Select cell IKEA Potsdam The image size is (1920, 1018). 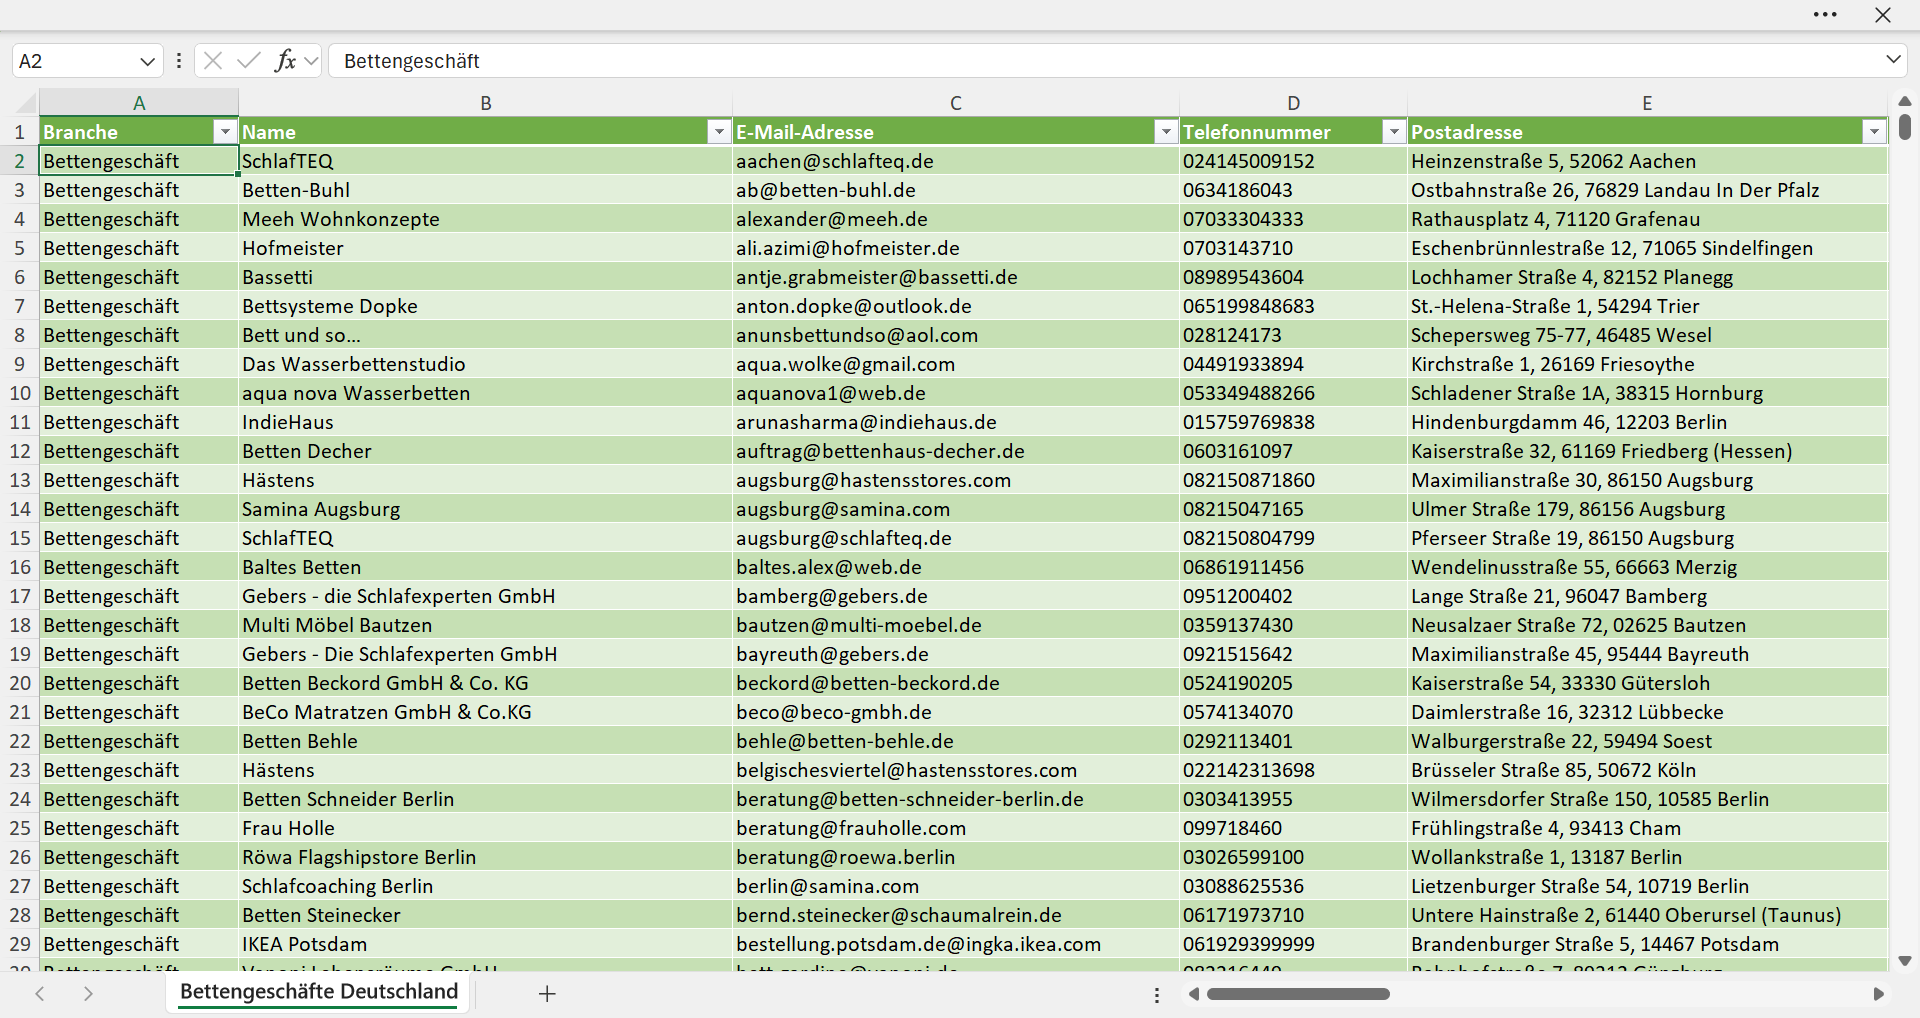486,944
